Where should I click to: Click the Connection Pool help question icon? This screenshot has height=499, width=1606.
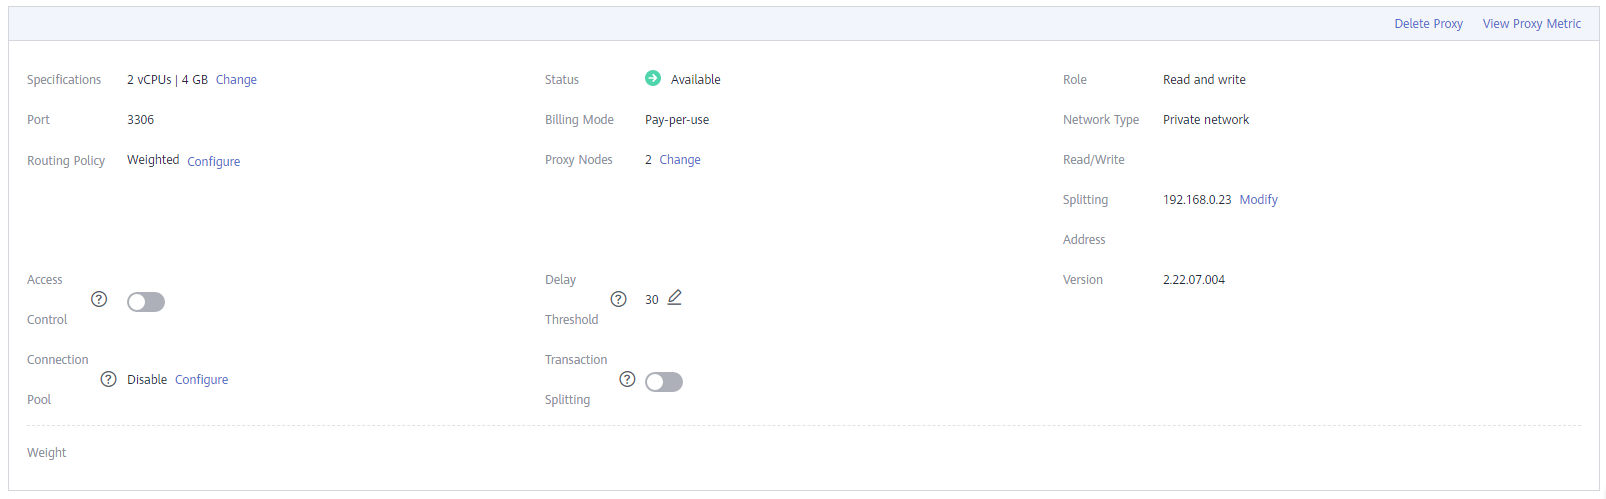pyautogui.click(x=109, y=379)
